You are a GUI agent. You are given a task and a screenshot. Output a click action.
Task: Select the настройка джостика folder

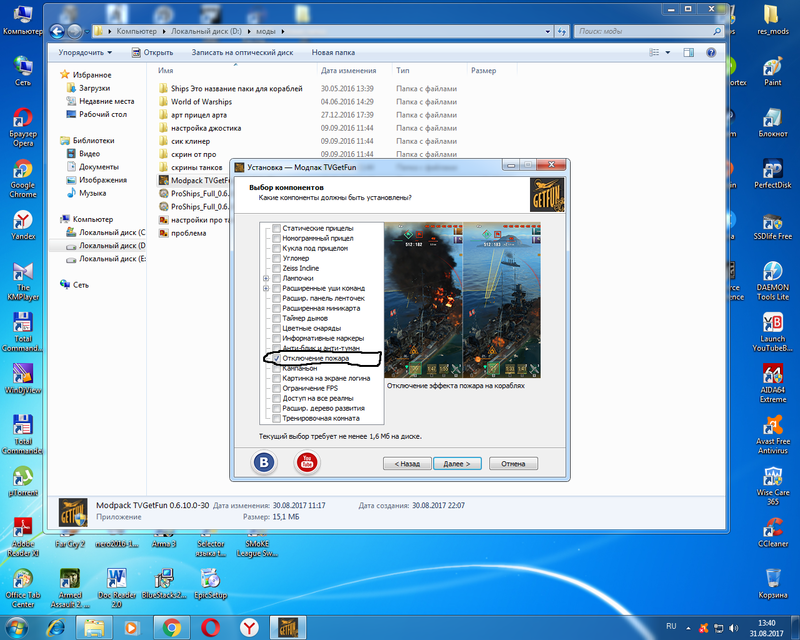[x=206, y=128]
